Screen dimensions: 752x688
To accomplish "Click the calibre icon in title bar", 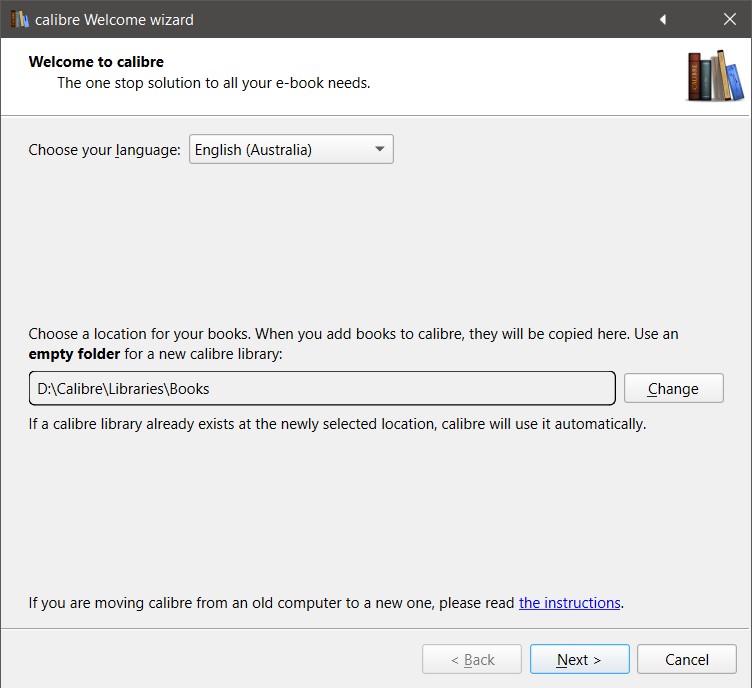I will 20,19.
